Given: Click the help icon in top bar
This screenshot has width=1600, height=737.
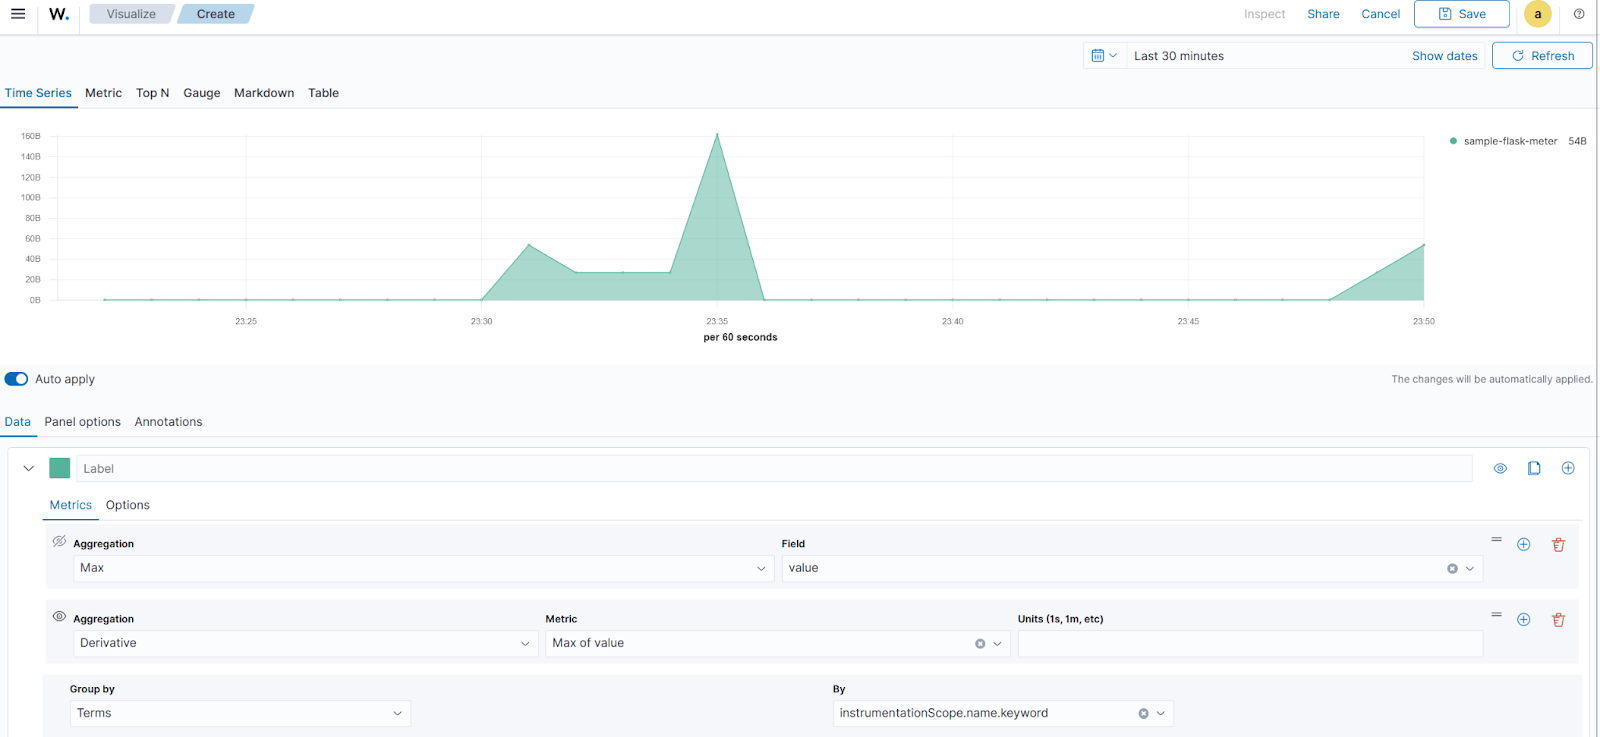Looking at the screenshot, I should click(1579, 14).
